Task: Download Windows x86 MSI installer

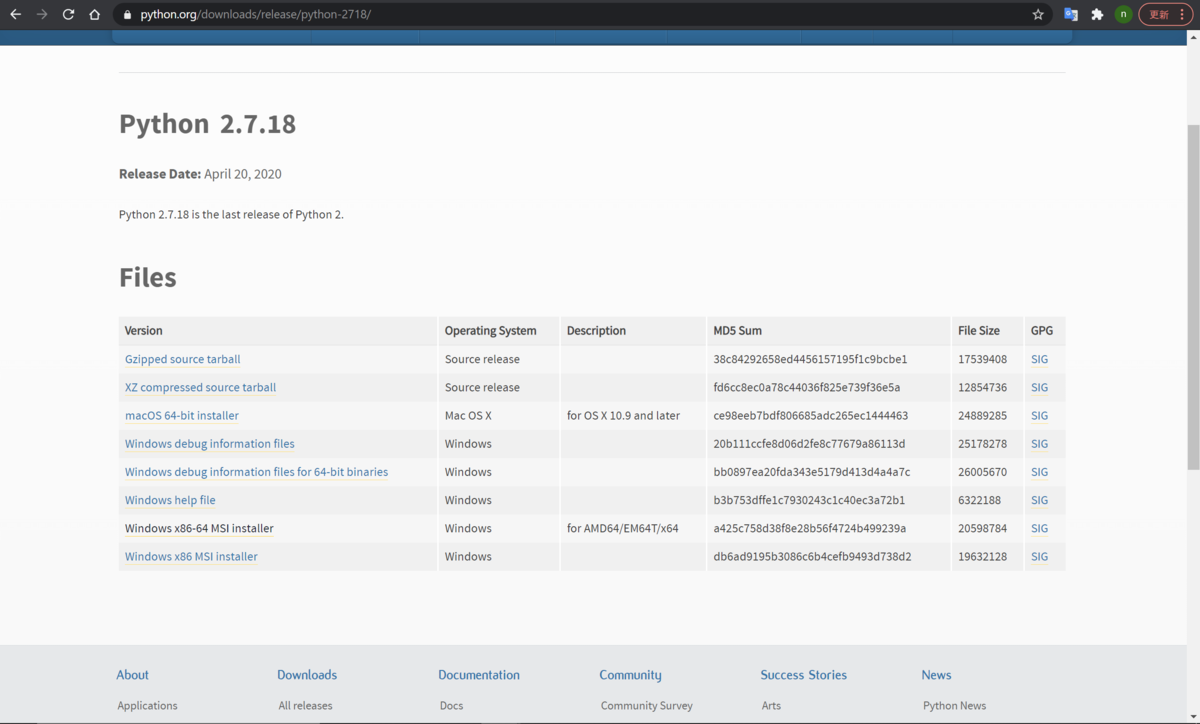Action: 191,556
